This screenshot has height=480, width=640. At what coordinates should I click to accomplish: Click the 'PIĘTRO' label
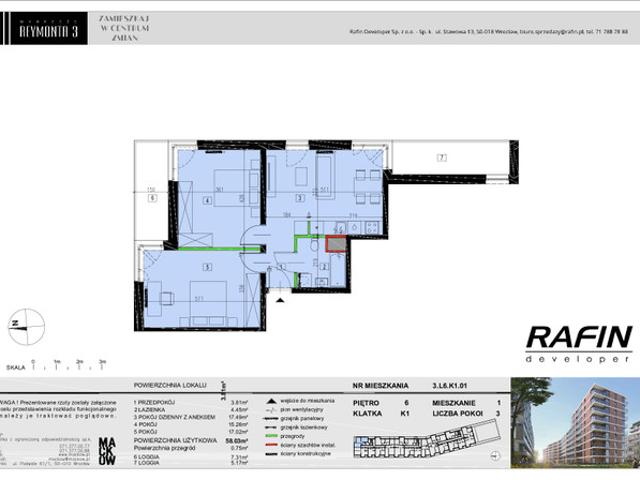point(366,403)
